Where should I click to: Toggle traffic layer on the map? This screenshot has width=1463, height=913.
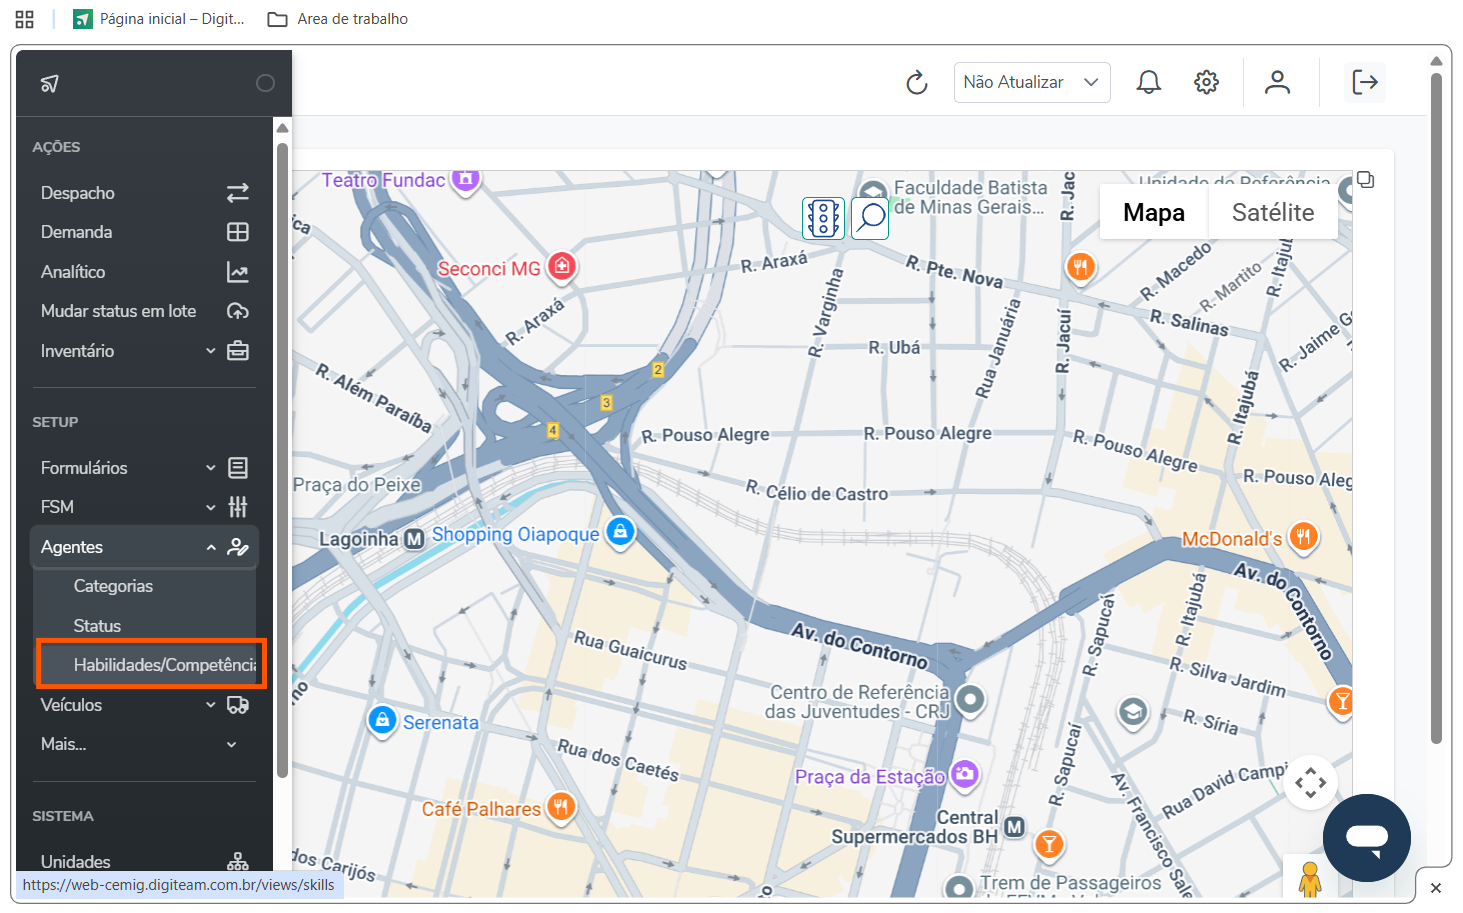(x=823, y=217)
